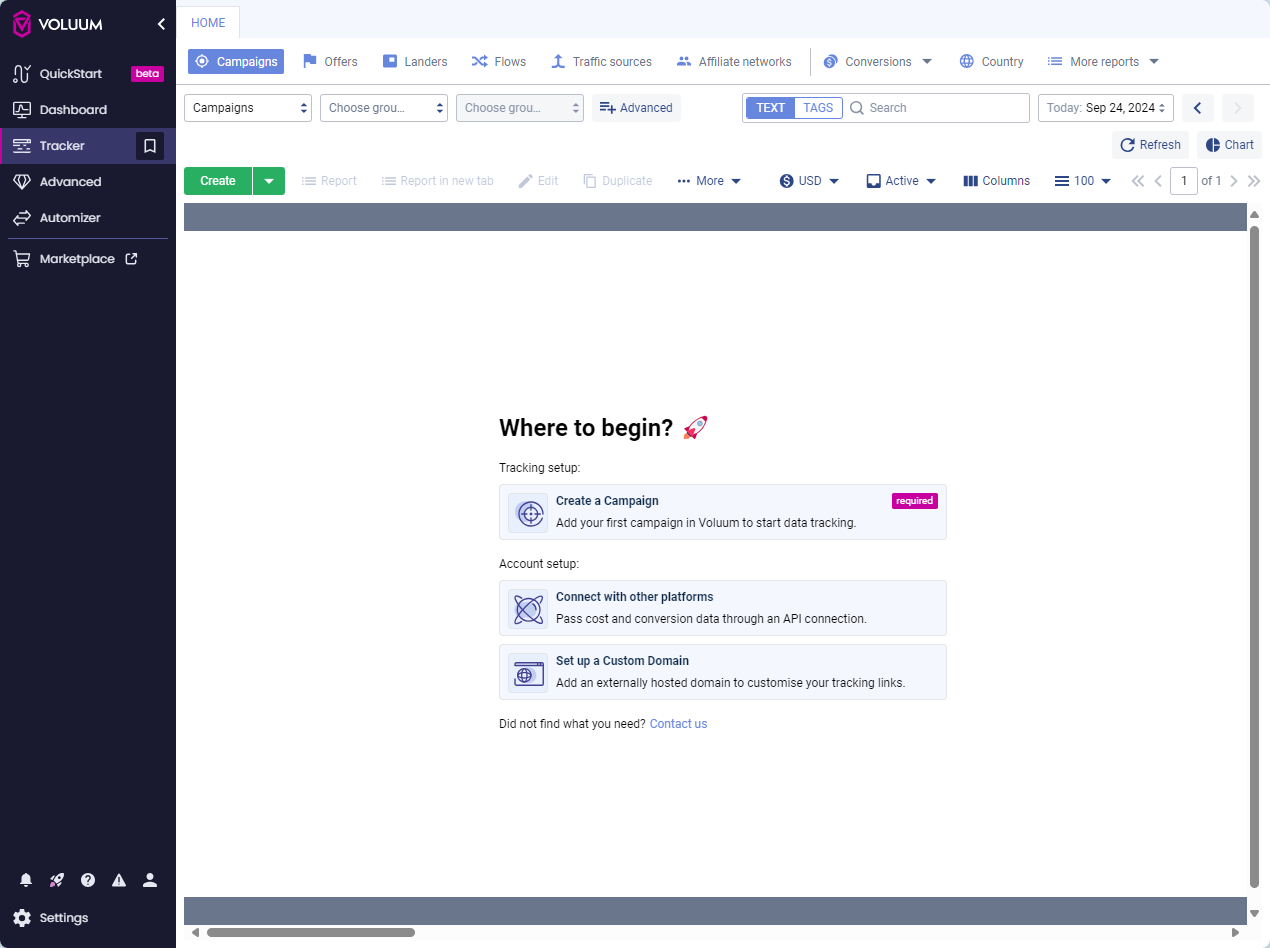Switch search mode to TAGS
This screenshot has height=948, width=1270.
tap(818, 108)
